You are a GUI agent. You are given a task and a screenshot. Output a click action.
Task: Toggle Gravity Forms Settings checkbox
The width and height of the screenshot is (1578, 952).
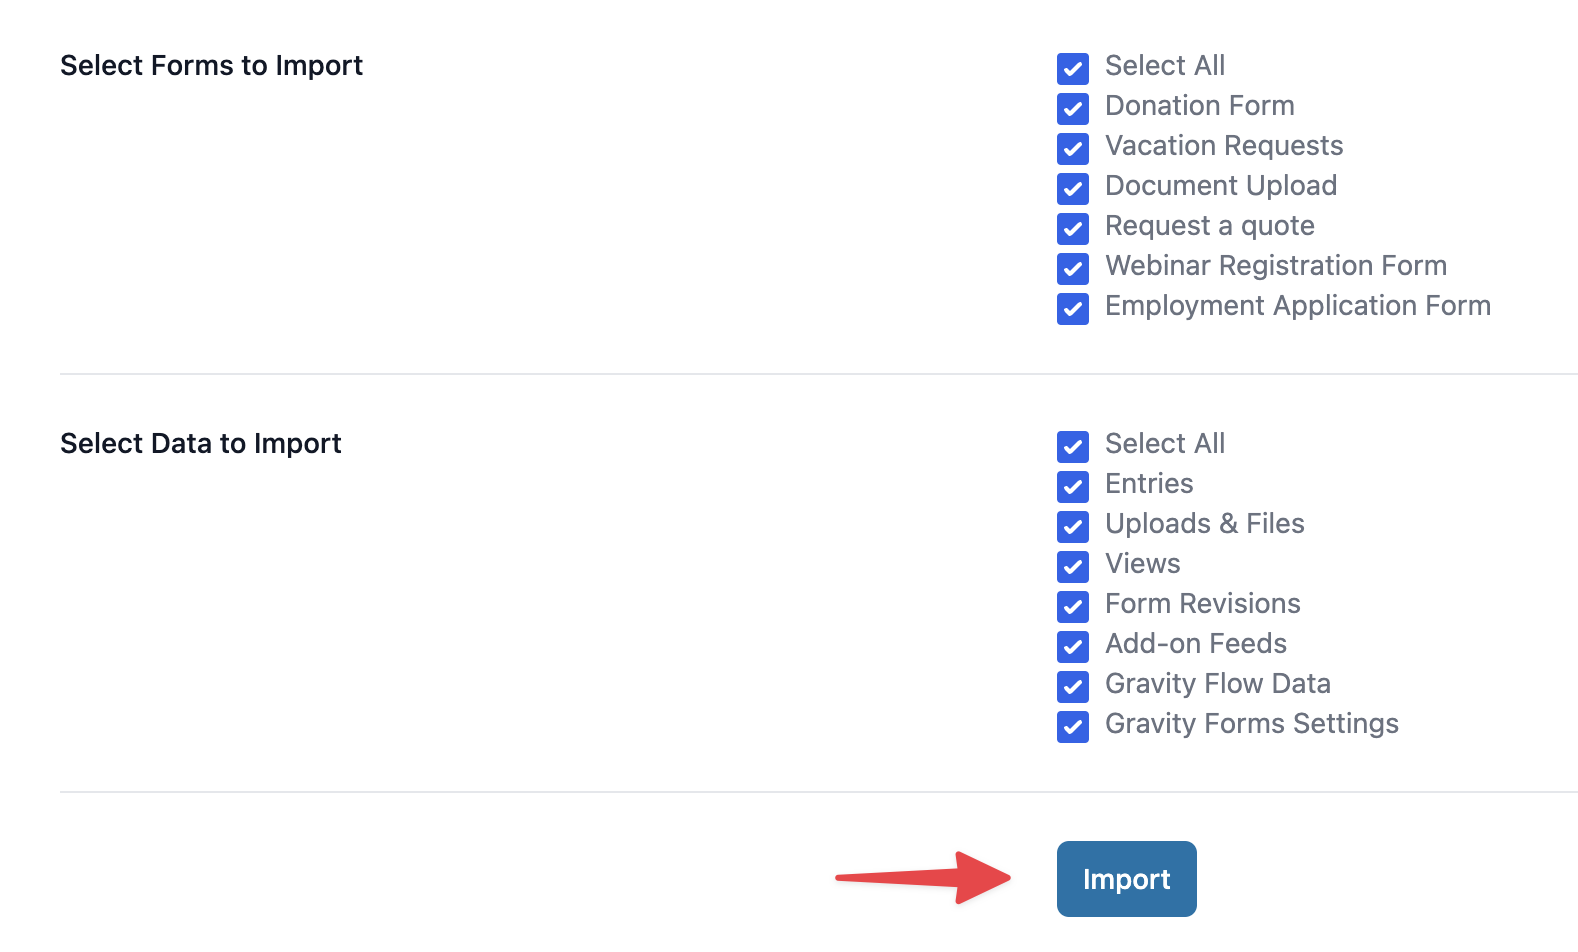(1073, 727)
